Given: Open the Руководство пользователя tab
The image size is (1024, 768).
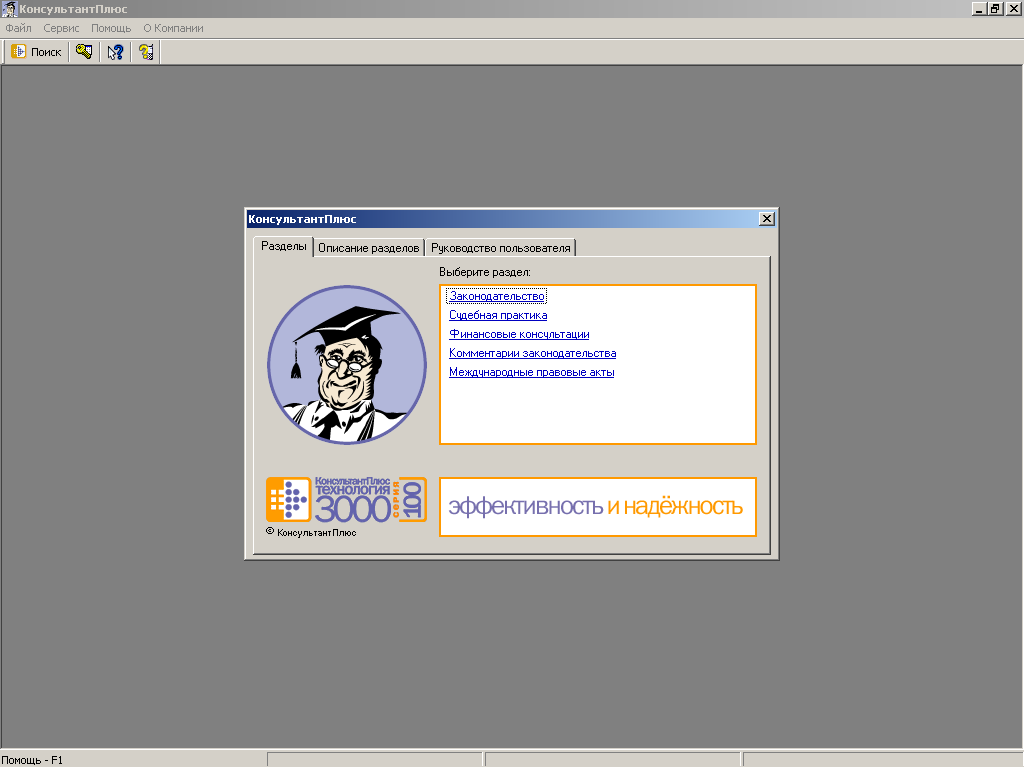Looking at the screenshot, I should pyautogui.click(x=500, y=248).
